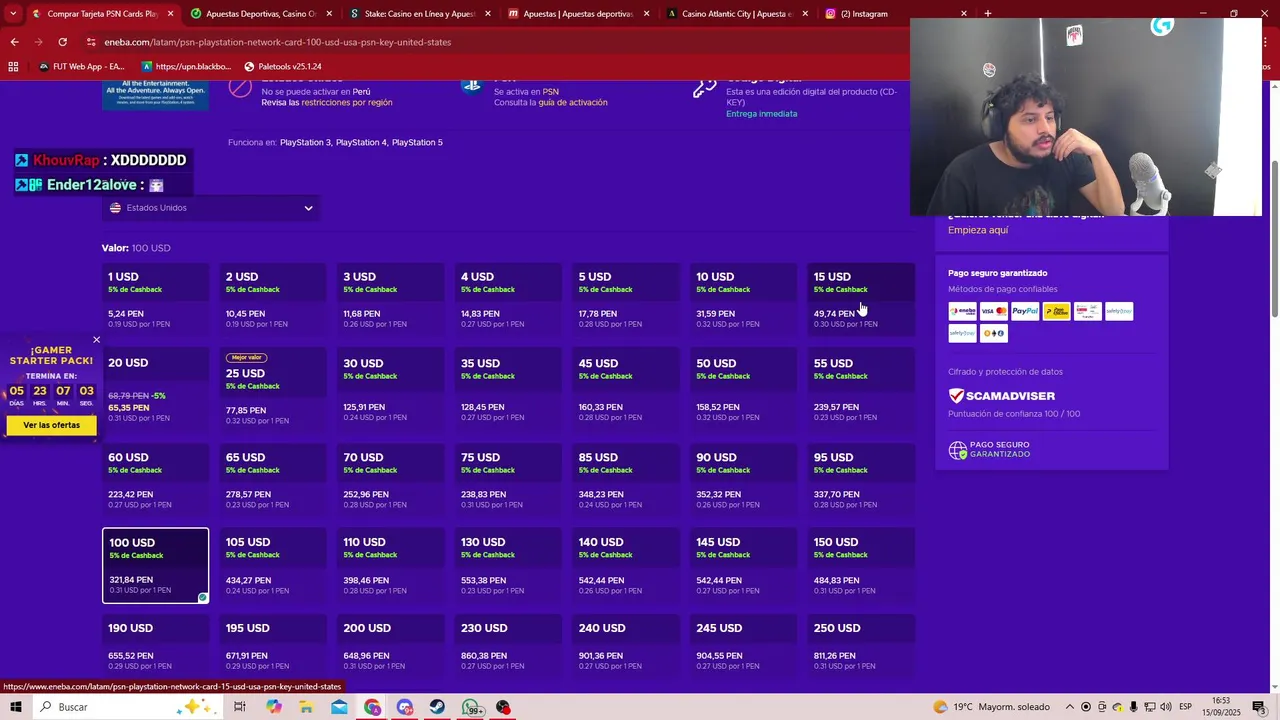
Task: Open Steam from the taskbar
Action: coord(437,707)
